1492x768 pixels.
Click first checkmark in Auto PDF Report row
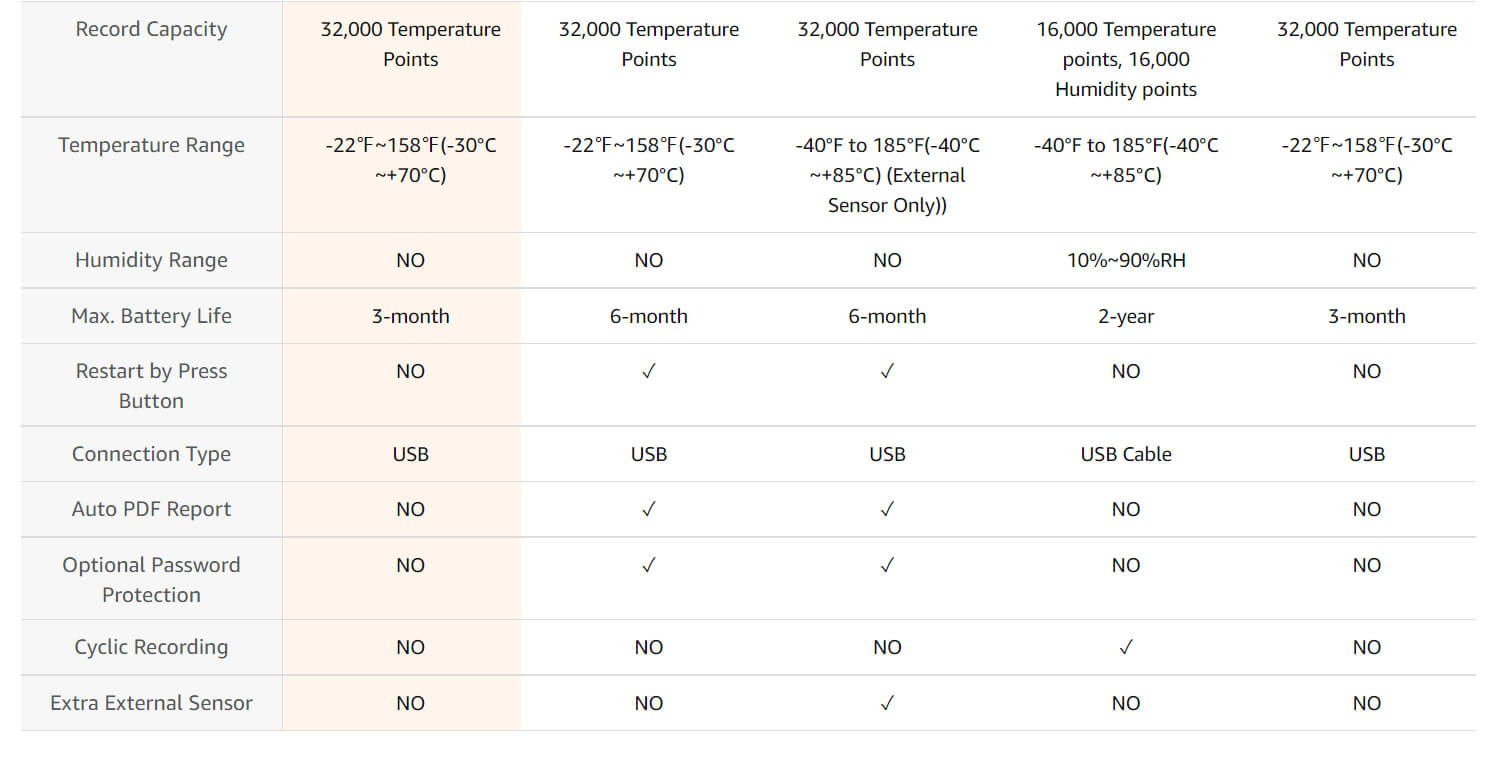(x=649, y=509)
